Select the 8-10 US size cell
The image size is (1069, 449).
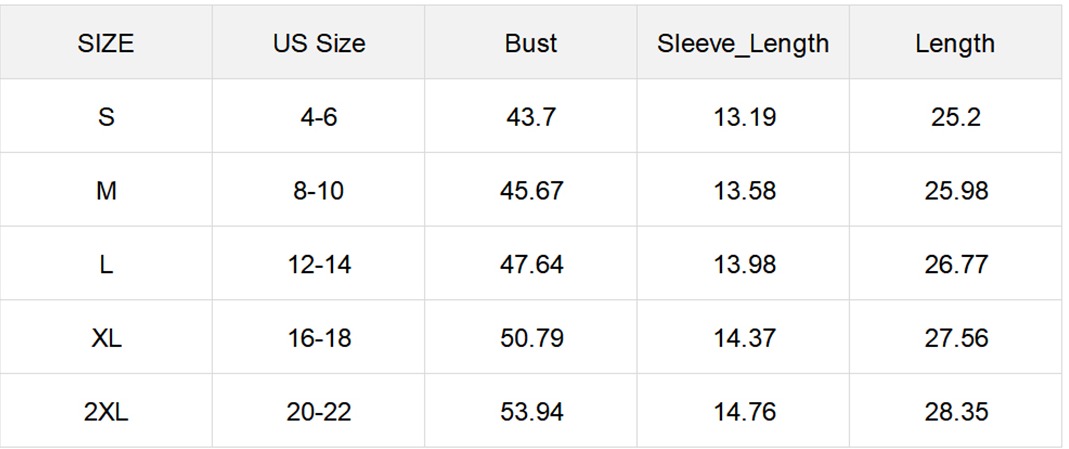pyautogui.click(x=319, y=191)
